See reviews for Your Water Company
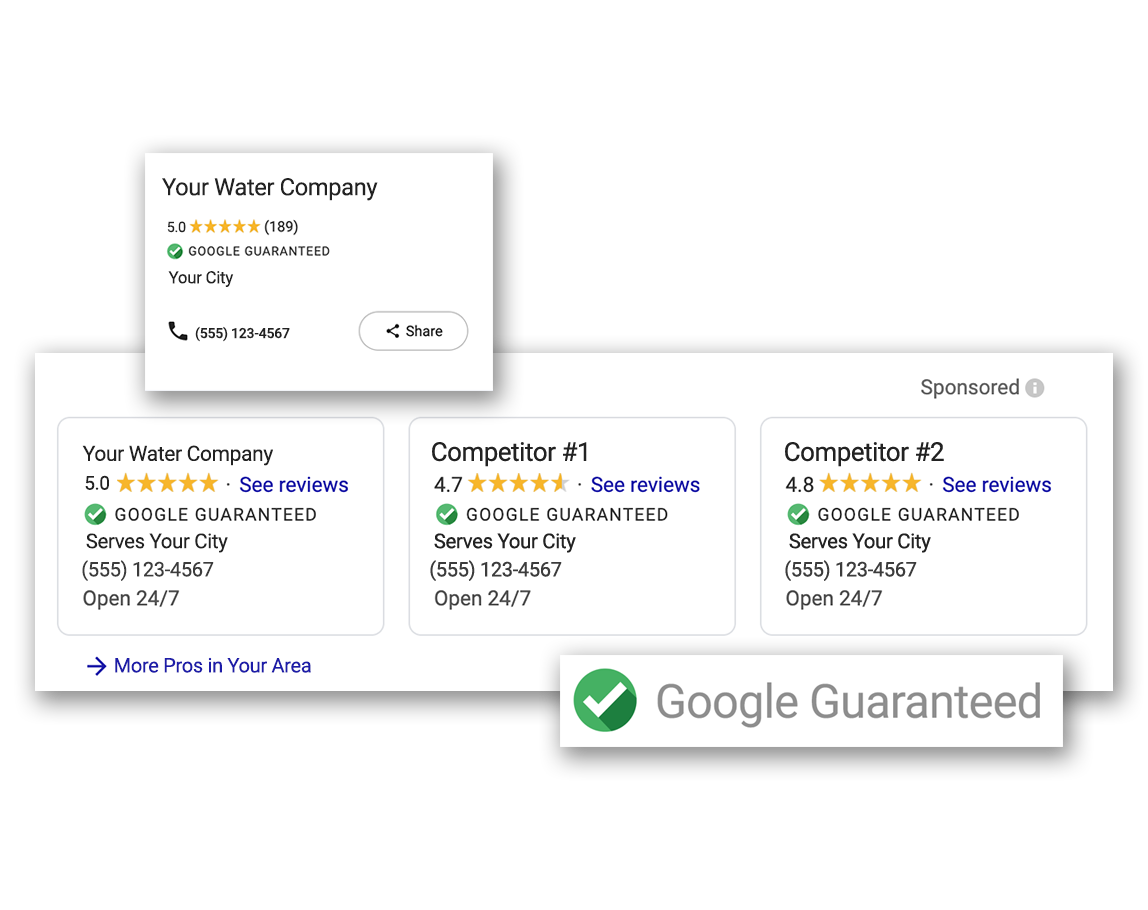The image size is (1148, 910). [293, 484]
